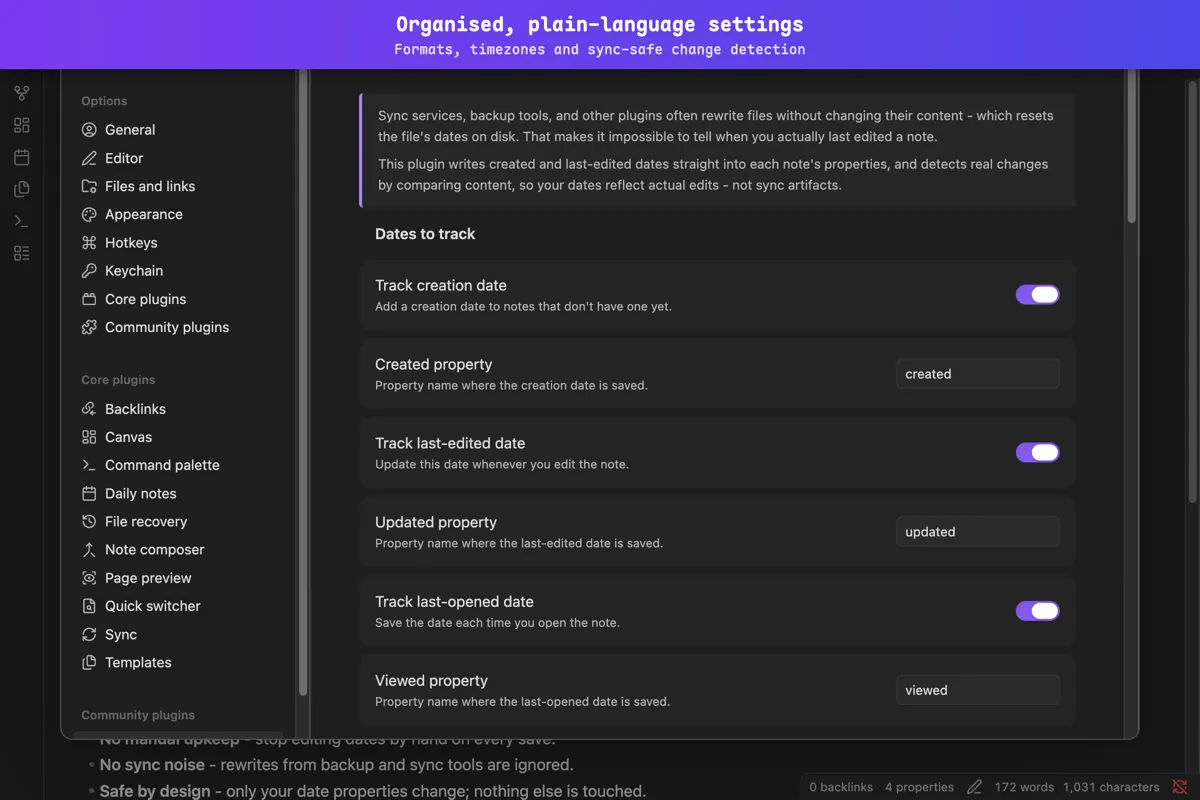Image resolution: width=1200 pixels, height=800 pixels.
Task: Click the red sync-off icon in status bar
Action: [1180, 787]
